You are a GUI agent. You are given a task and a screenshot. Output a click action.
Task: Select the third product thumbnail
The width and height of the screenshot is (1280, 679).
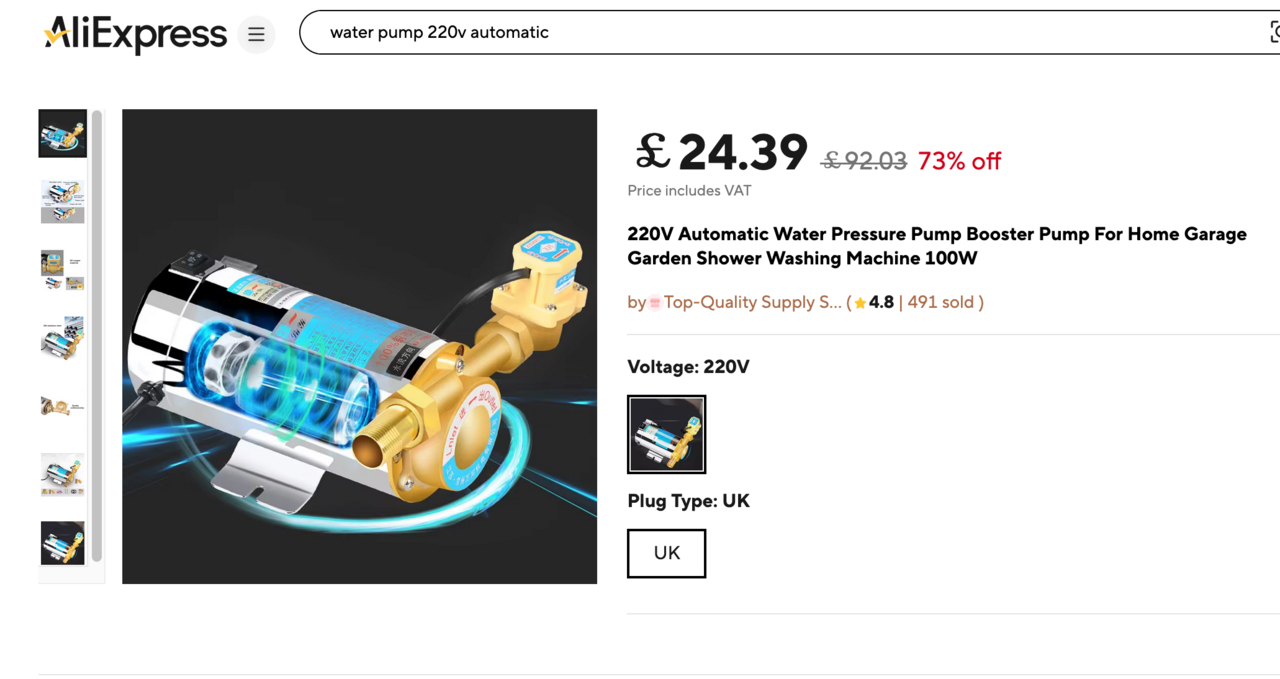coord(63,270)
